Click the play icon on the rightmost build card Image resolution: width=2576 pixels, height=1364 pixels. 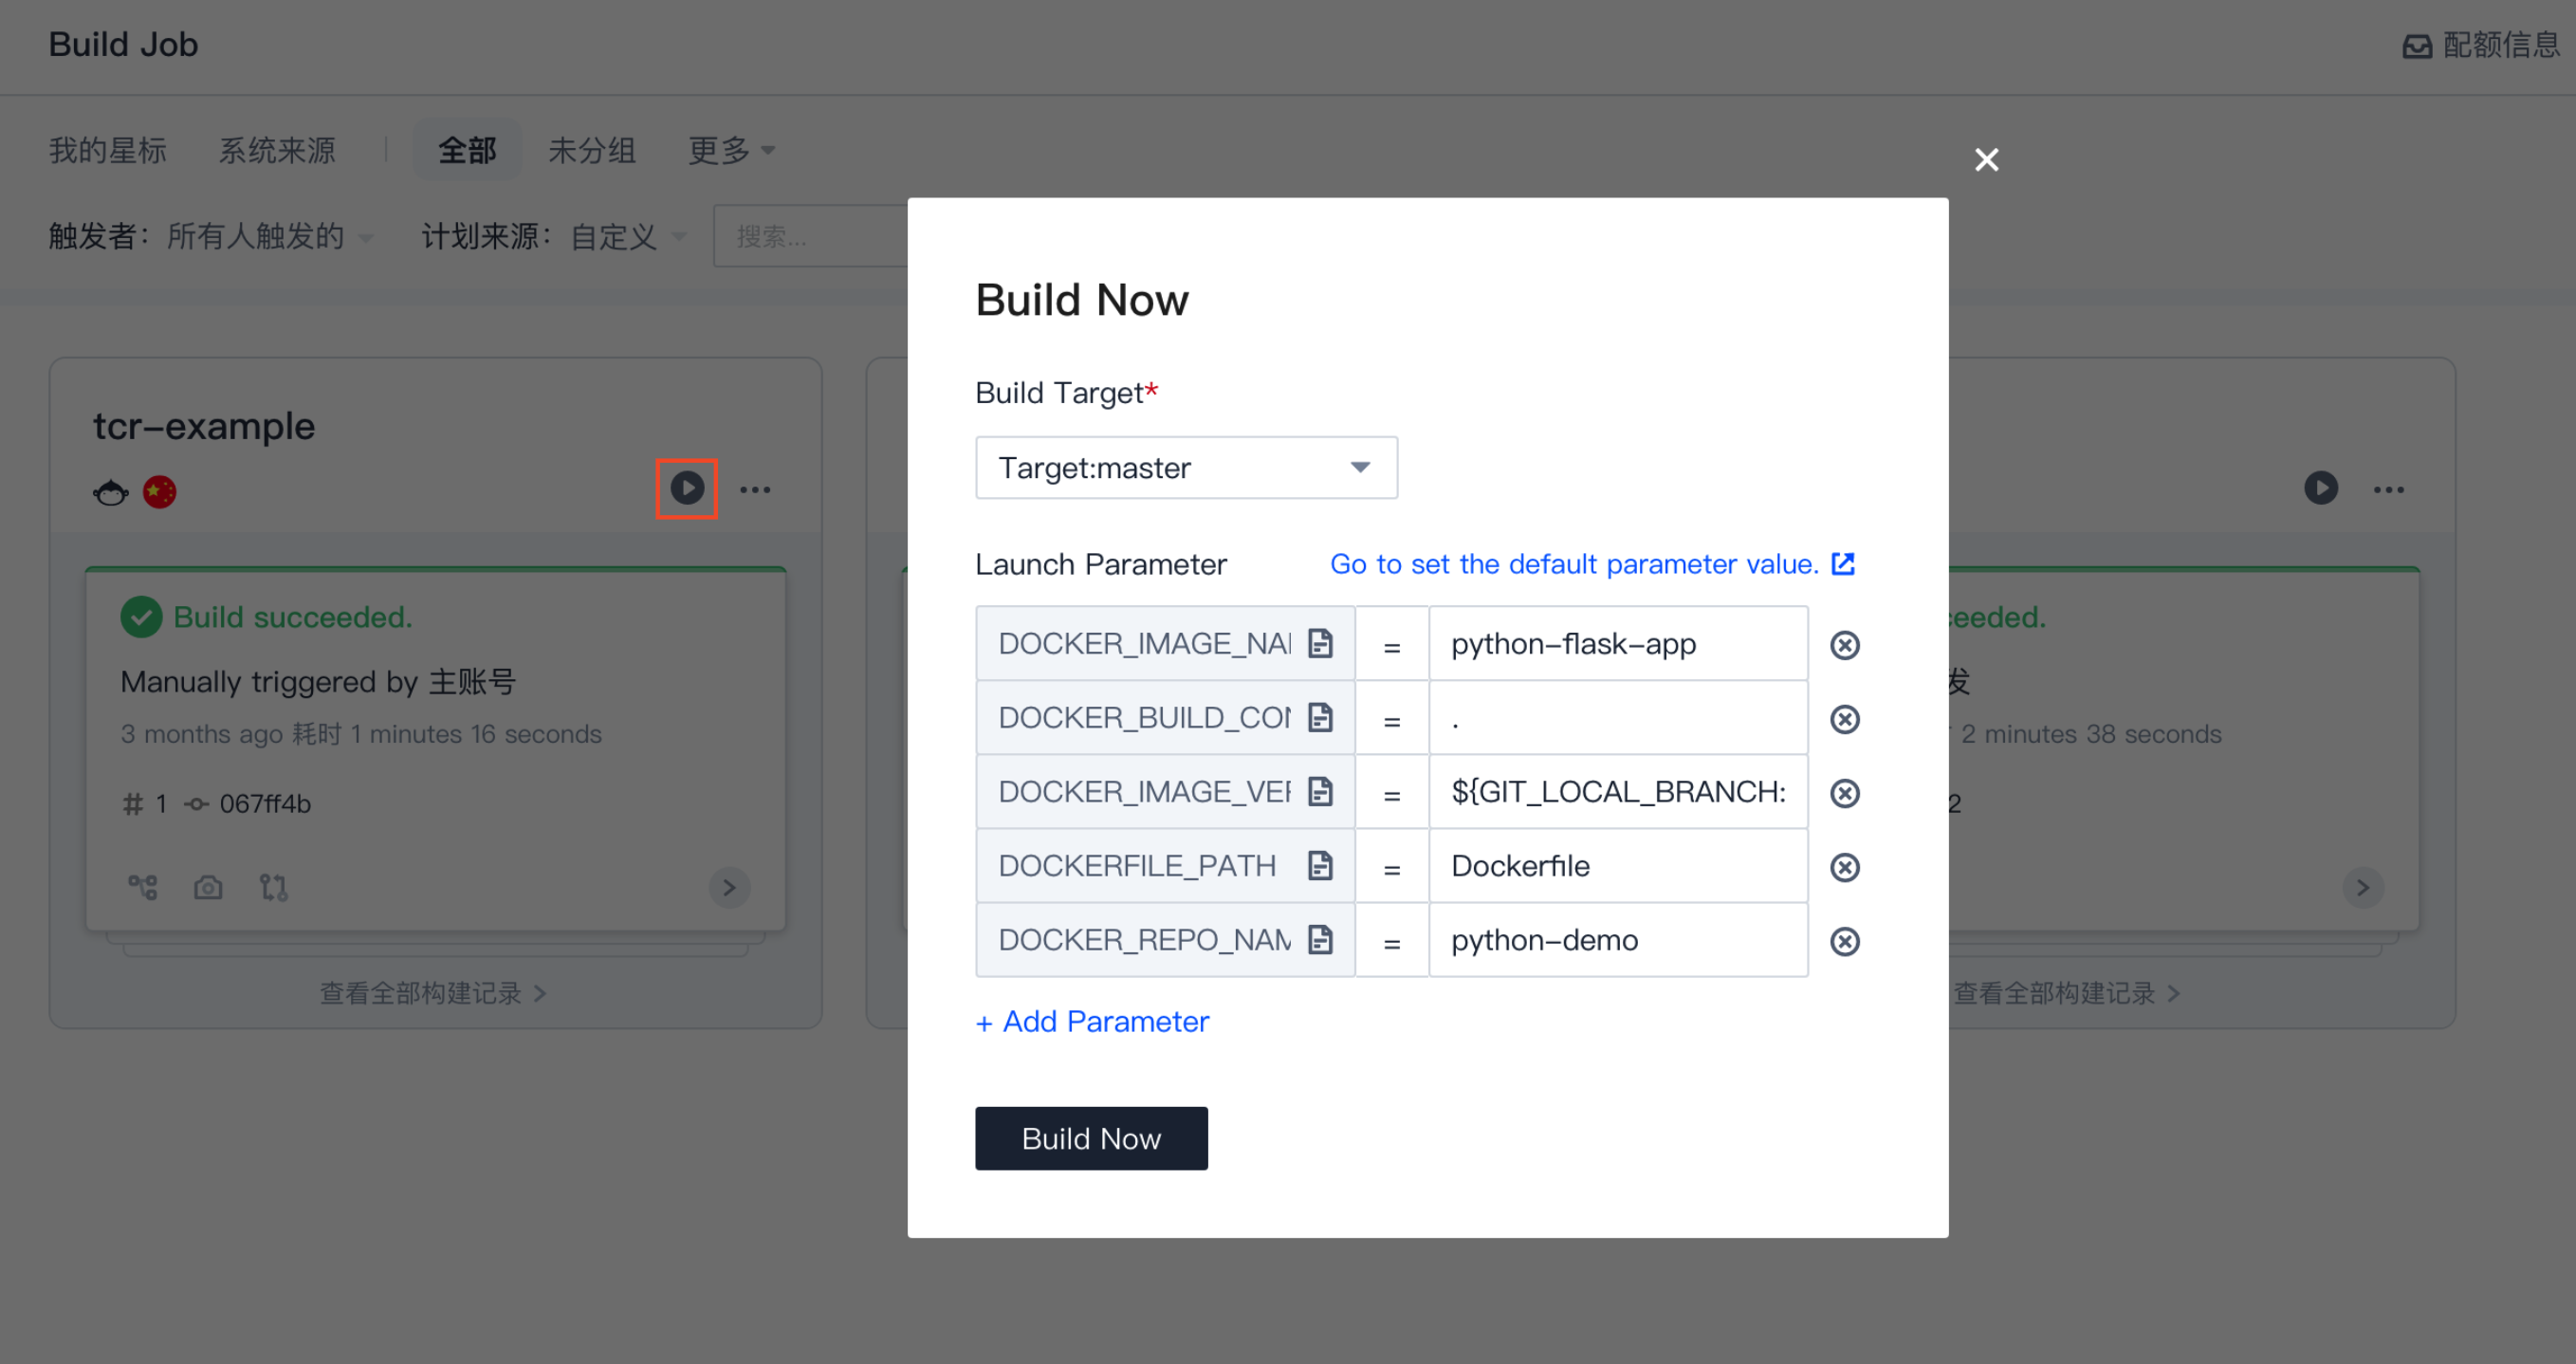coord(2320,488)
